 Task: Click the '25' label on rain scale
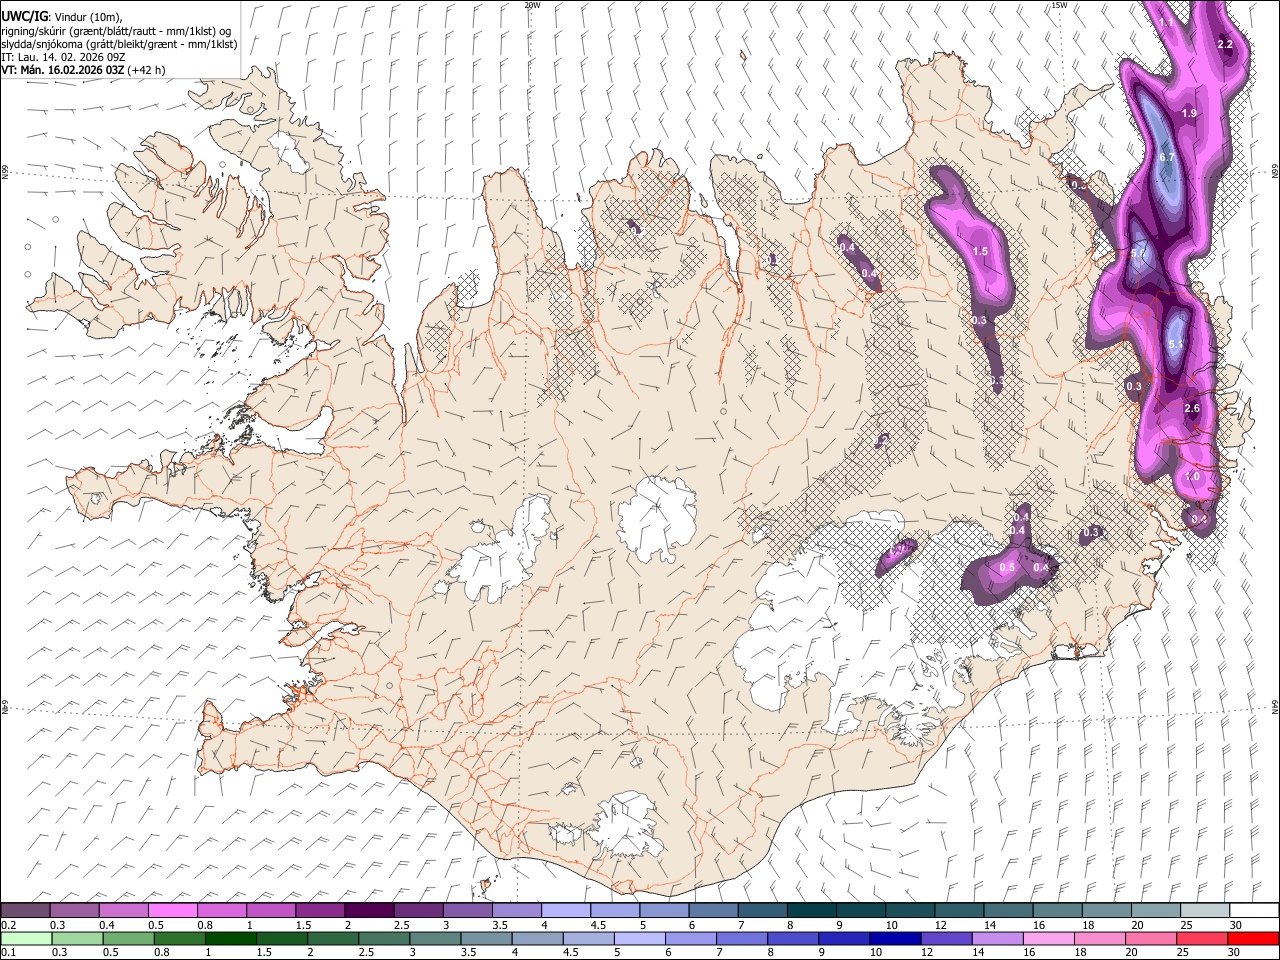coord(1185,953)
